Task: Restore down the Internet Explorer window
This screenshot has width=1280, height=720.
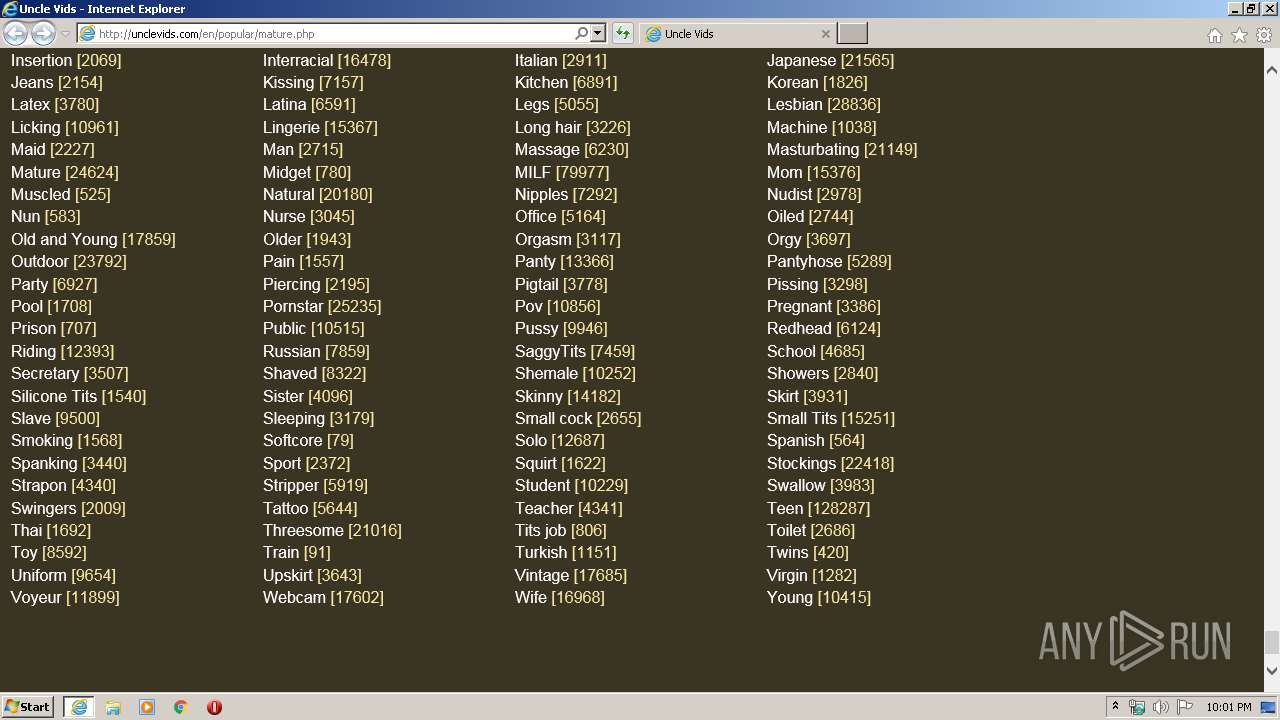Action: (x=1251, y=9)
